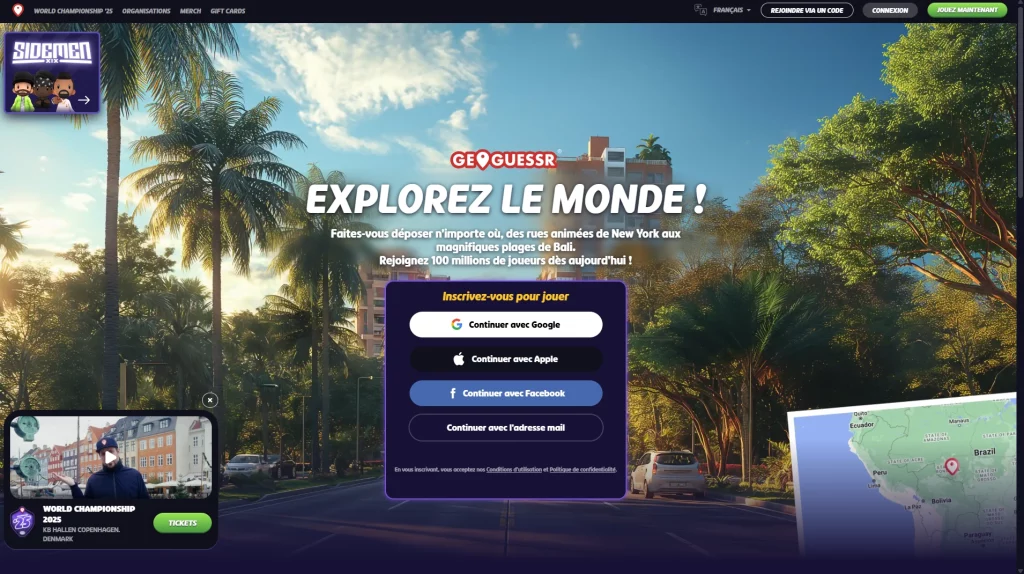Open the Français language dropdown
Viewport: 1024px width, 574px height.
click(732, 10)
